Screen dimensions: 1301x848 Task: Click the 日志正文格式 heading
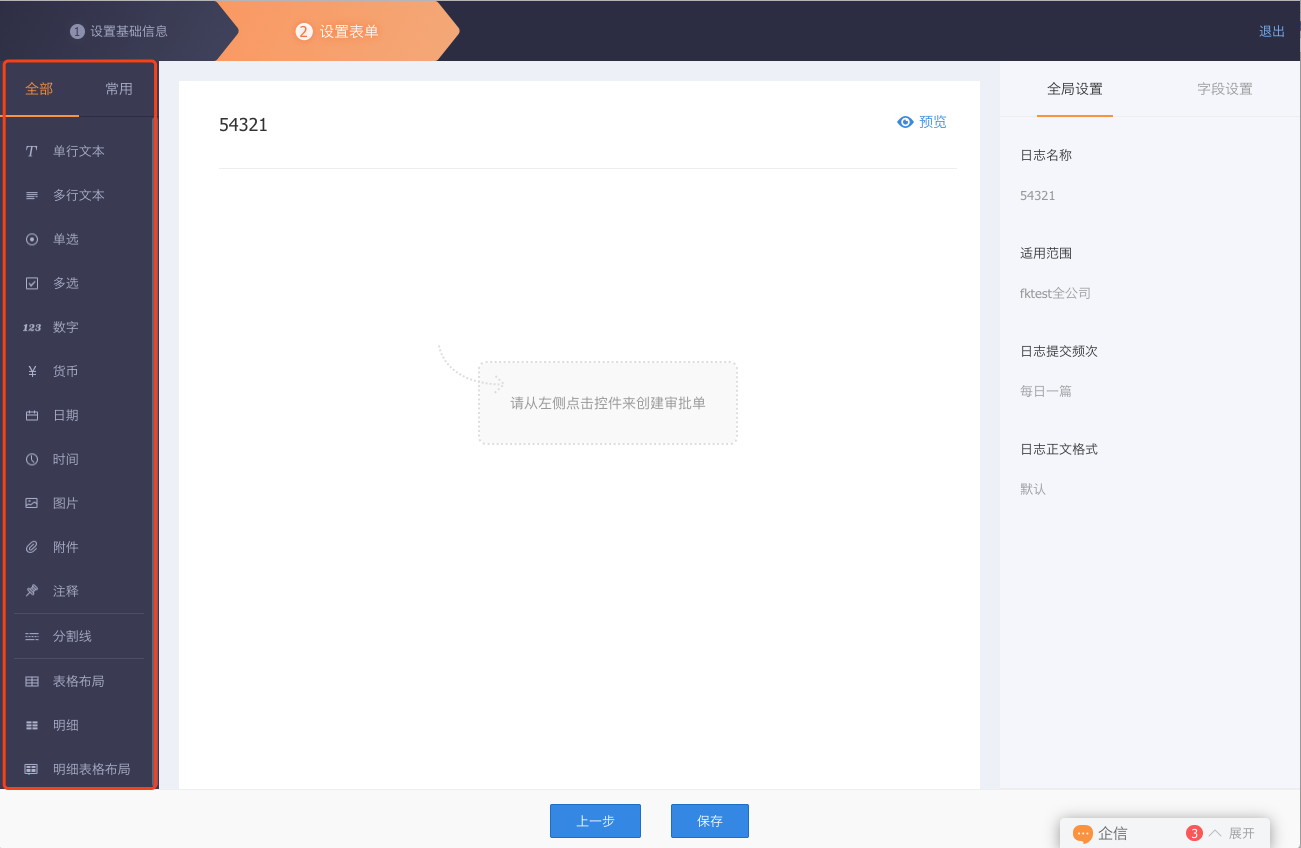[1059, 450]
